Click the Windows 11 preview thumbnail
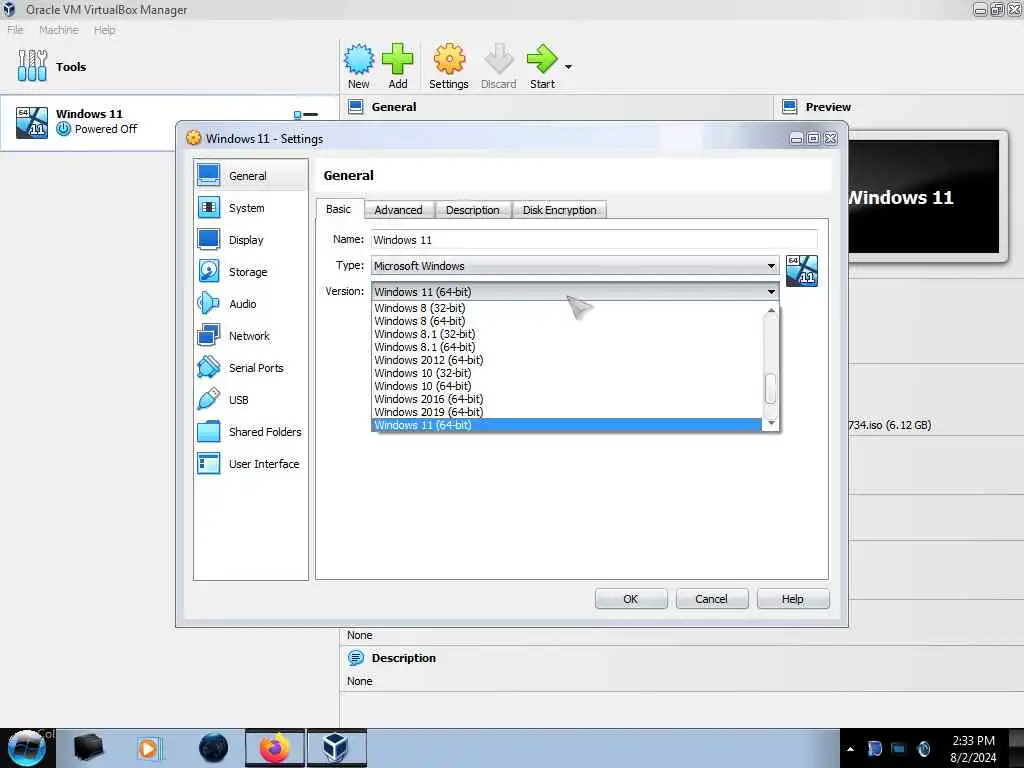 click(923, 196)
